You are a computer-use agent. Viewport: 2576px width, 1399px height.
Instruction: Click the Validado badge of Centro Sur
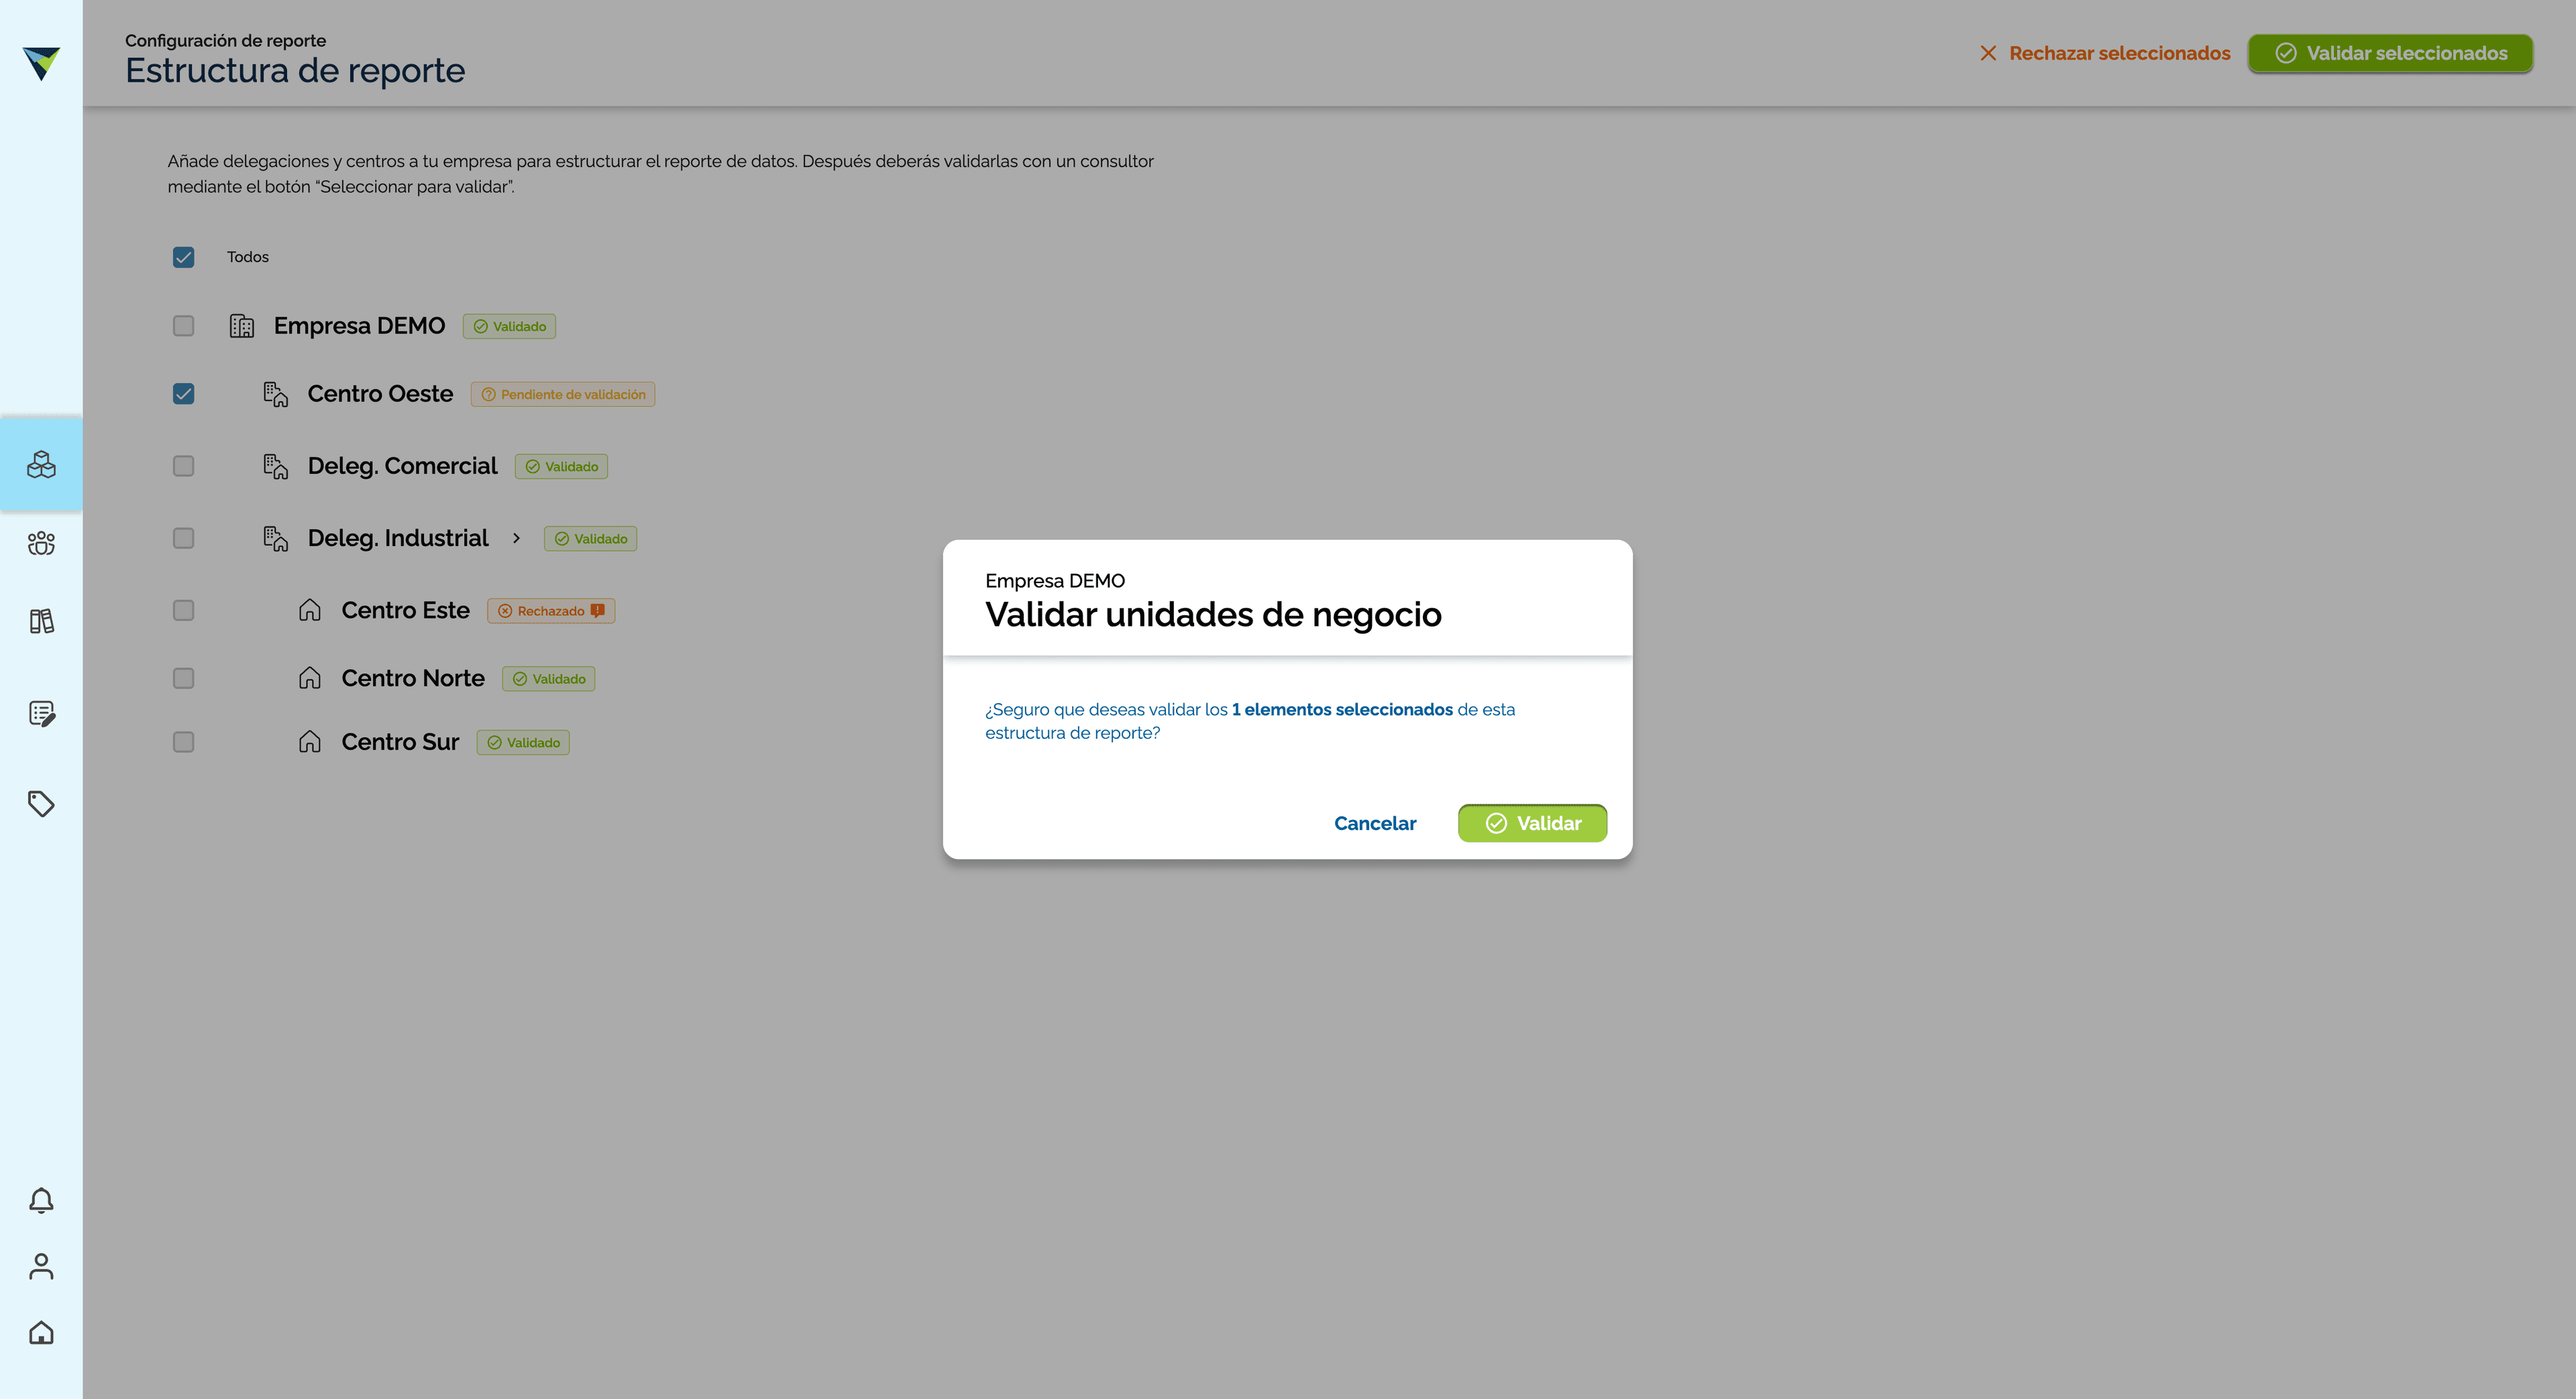(523, 742)
